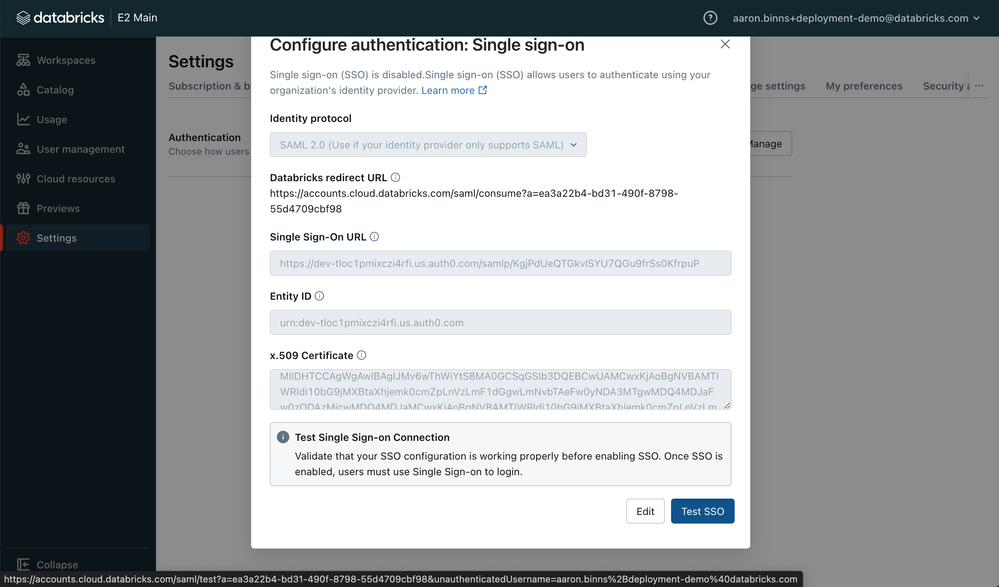Select the Usage chart icon

tap(23, 119)
